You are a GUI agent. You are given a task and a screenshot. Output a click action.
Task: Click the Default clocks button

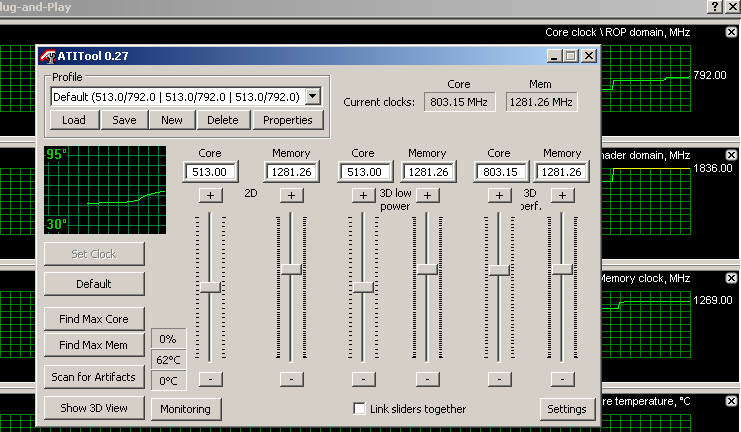94,284
